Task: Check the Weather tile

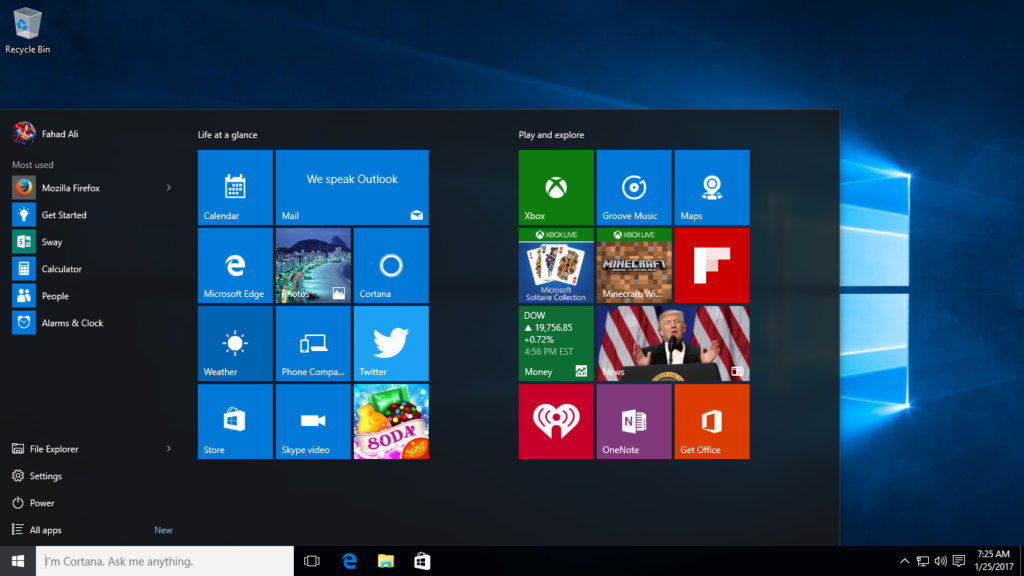Action: pyautogui.click(x=235, y=343)
